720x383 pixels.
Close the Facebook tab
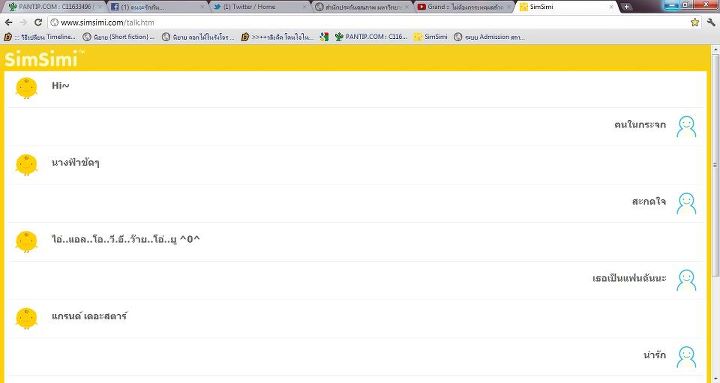tap(202, 7)
